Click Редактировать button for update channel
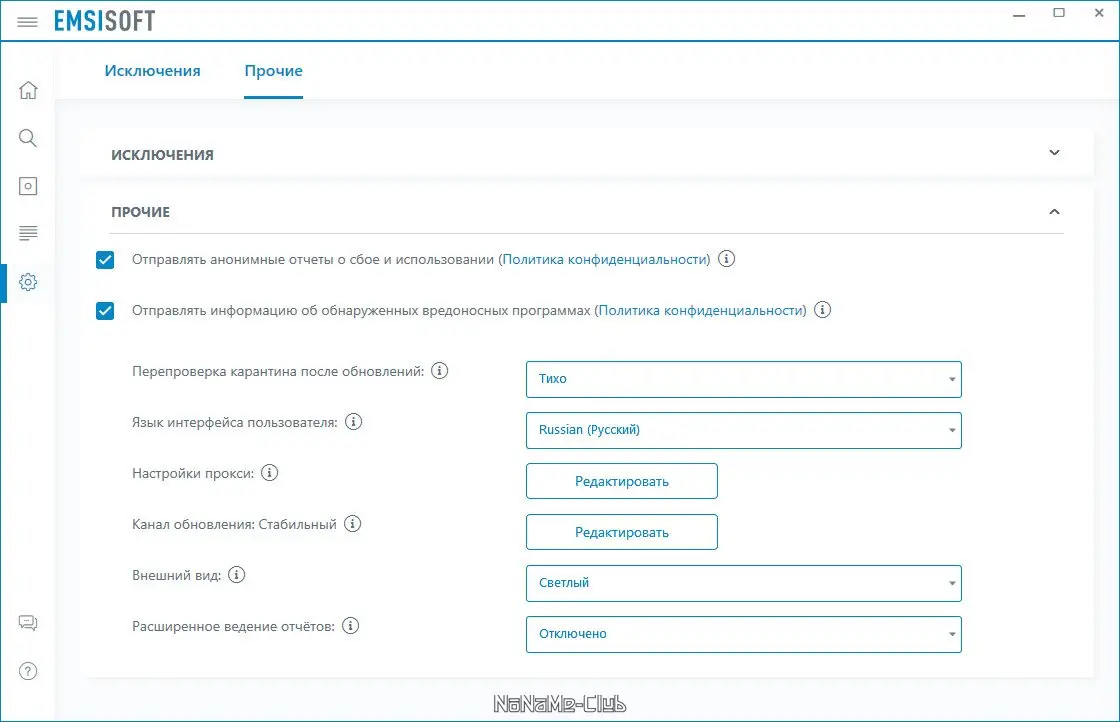This screenshot has width=1120, height=722. click(621, 532)
